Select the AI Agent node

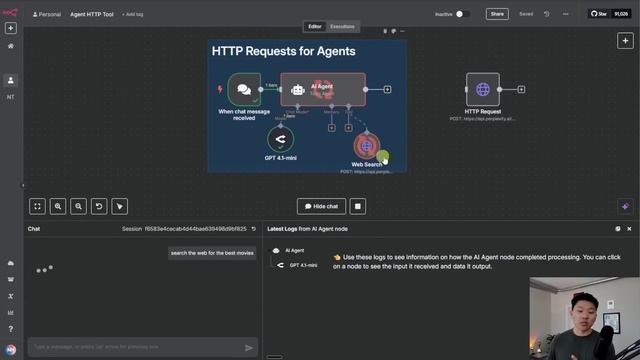tap(323, 89)
